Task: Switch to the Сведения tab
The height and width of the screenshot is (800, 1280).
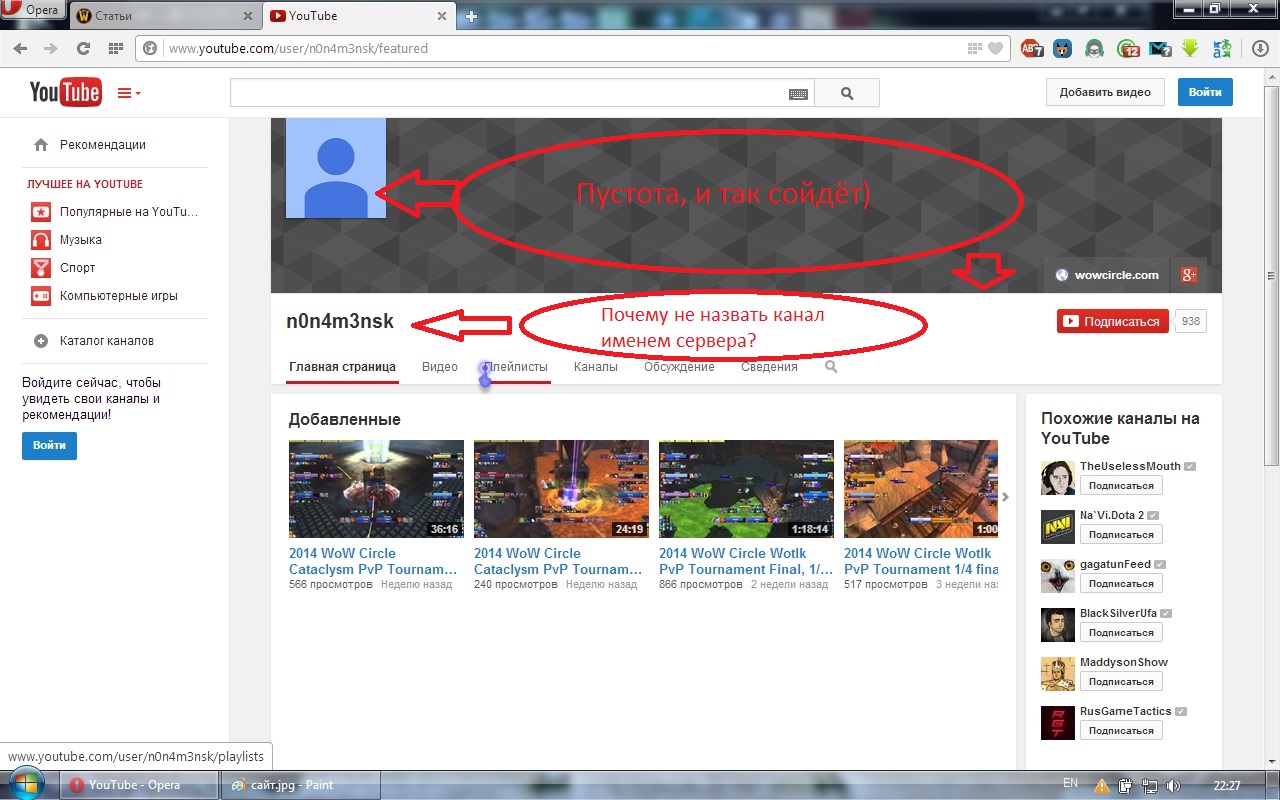Action: [x=769, y=367]
